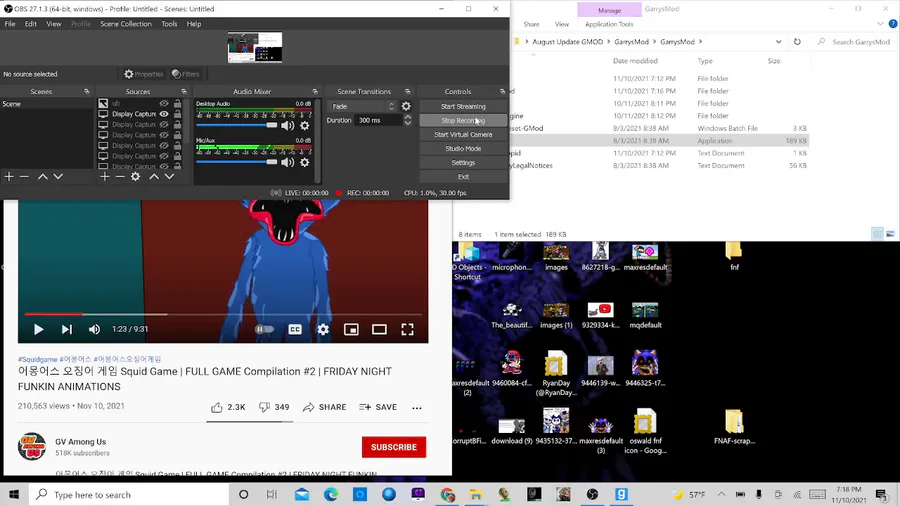Switch YouTube player to theater mode
Screen dimensions: 900x506
point(379,329)
